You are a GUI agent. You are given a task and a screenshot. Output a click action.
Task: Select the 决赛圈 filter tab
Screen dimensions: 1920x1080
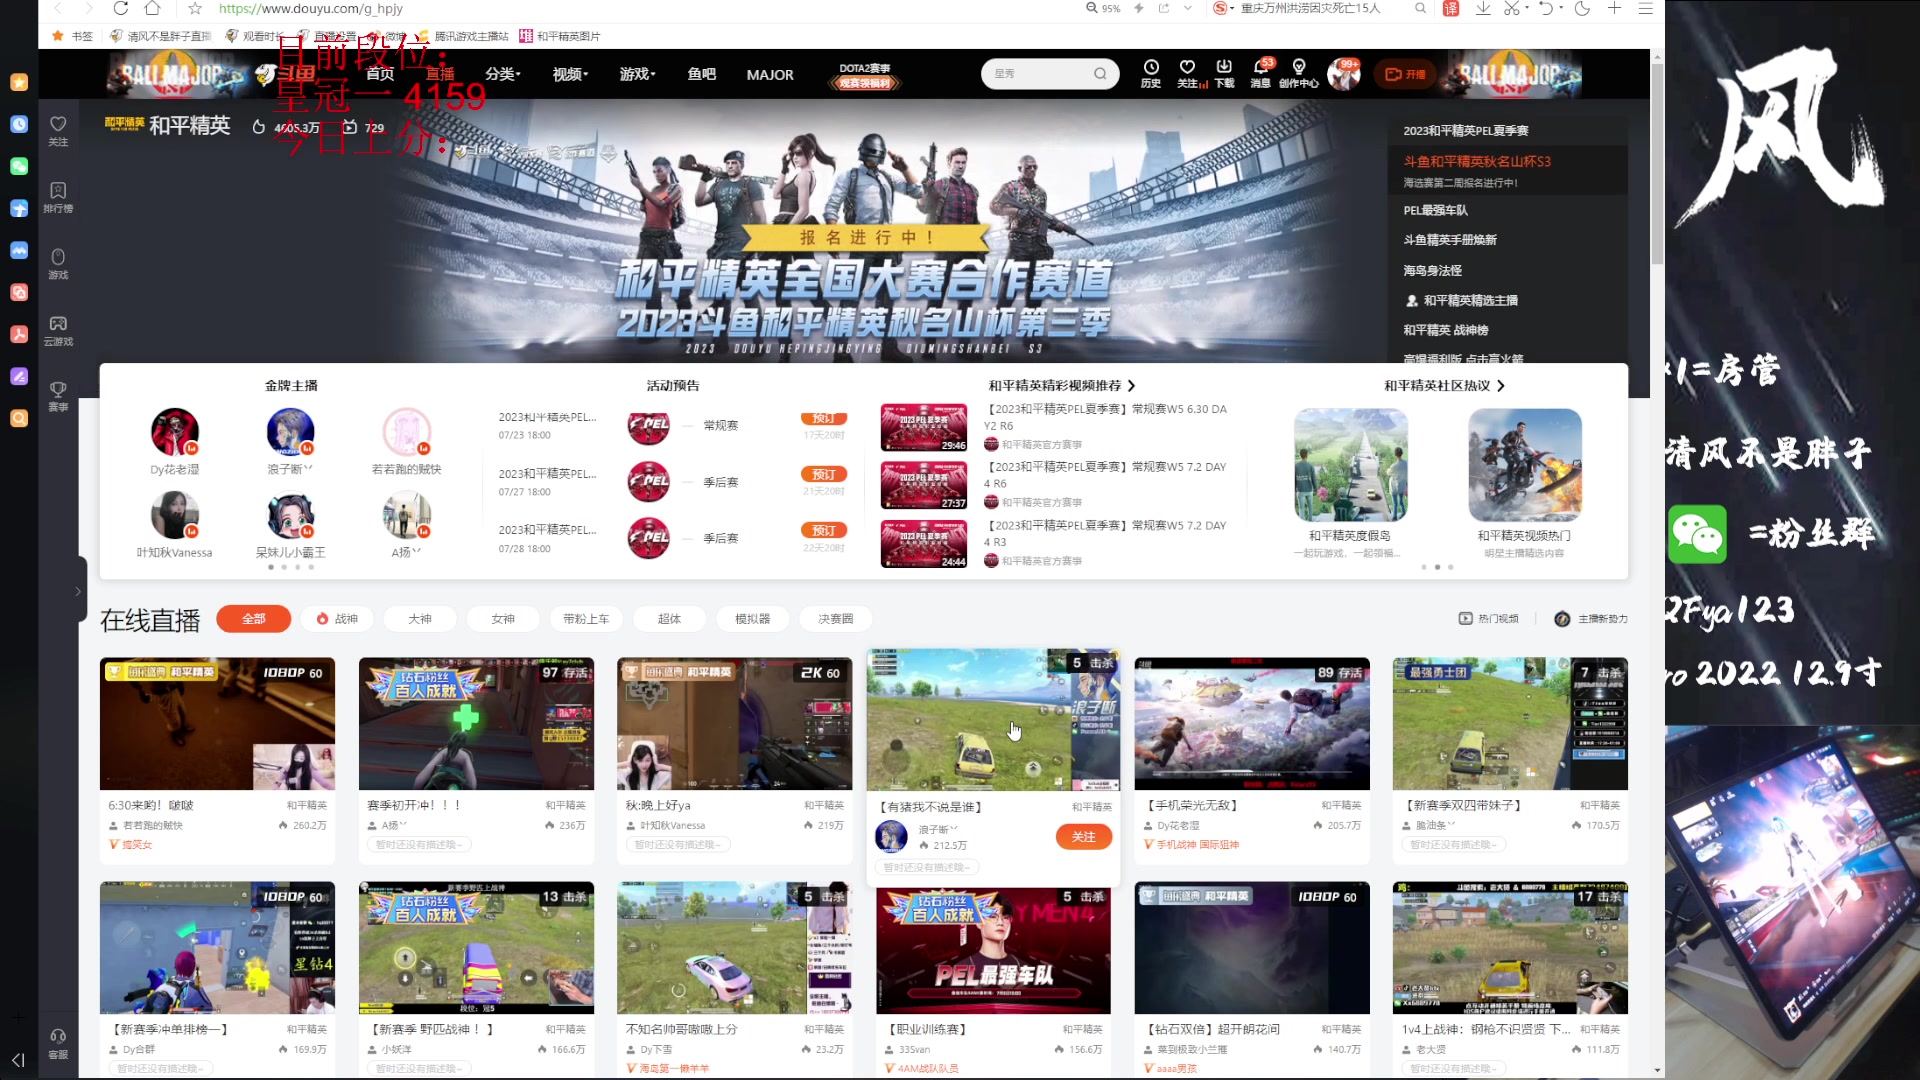pos(836,619)
